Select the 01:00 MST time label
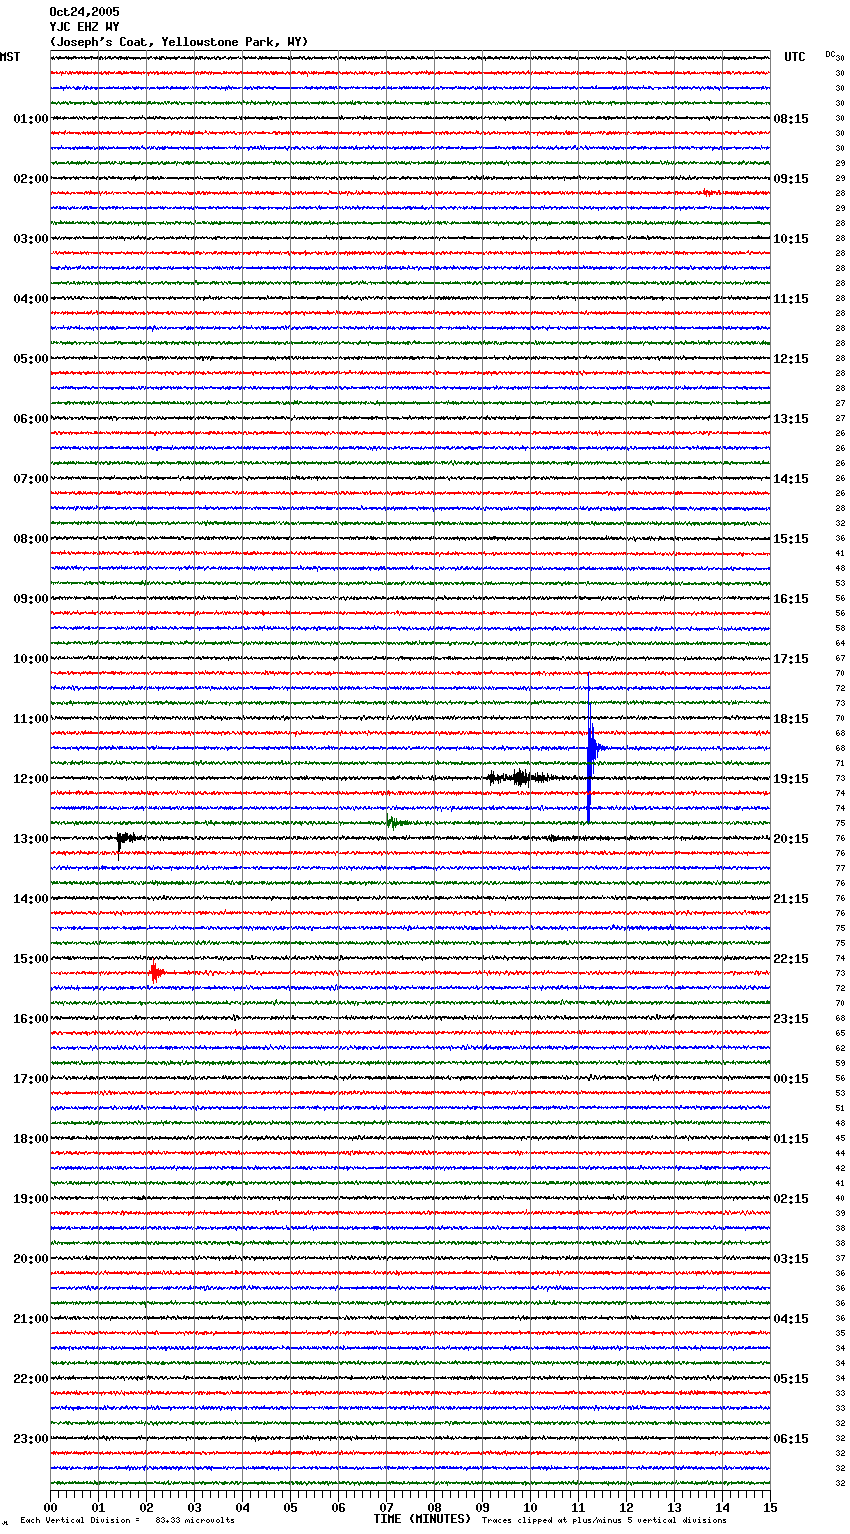Viewport: 850px width, 1534px height. point(31,119)
